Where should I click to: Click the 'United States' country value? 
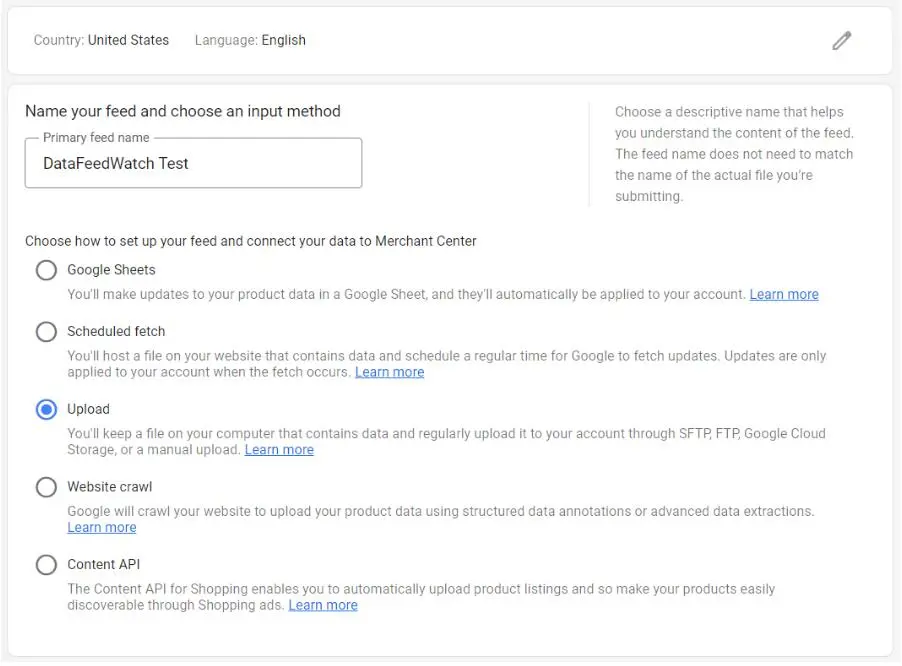[x=128, y=41]
